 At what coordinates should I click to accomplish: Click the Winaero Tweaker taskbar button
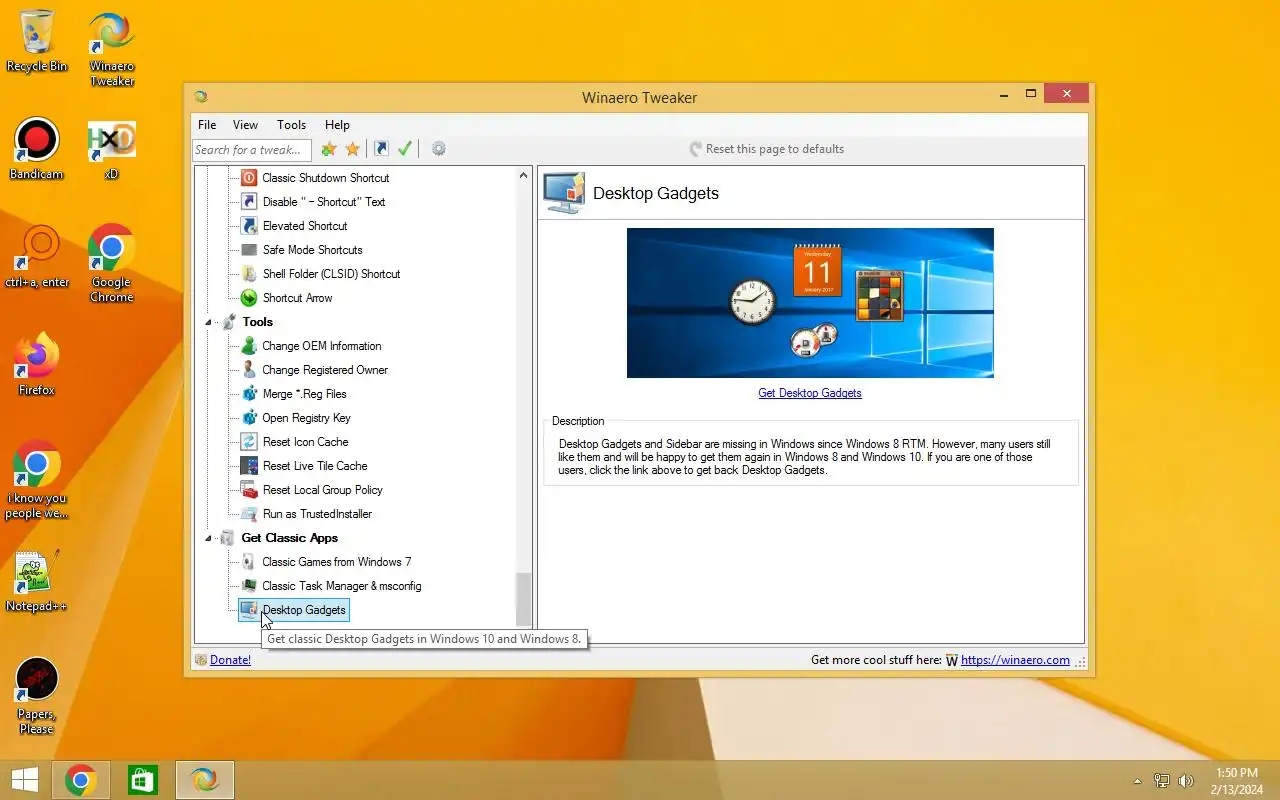[x=205, y=780]
